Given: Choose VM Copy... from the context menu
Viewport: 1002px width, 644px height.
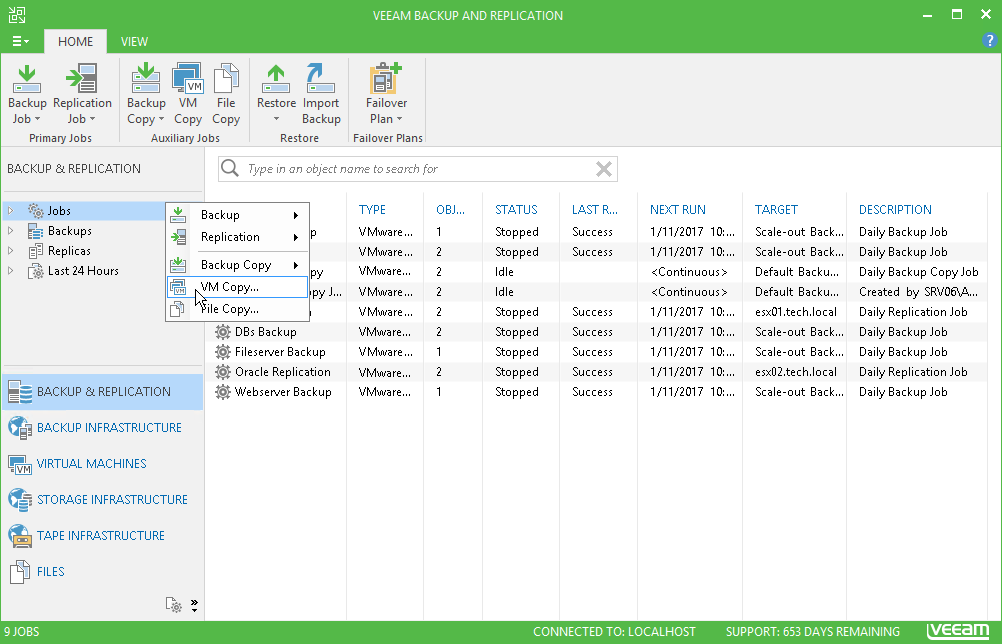Looking at the screenshot, I should 237,287.
